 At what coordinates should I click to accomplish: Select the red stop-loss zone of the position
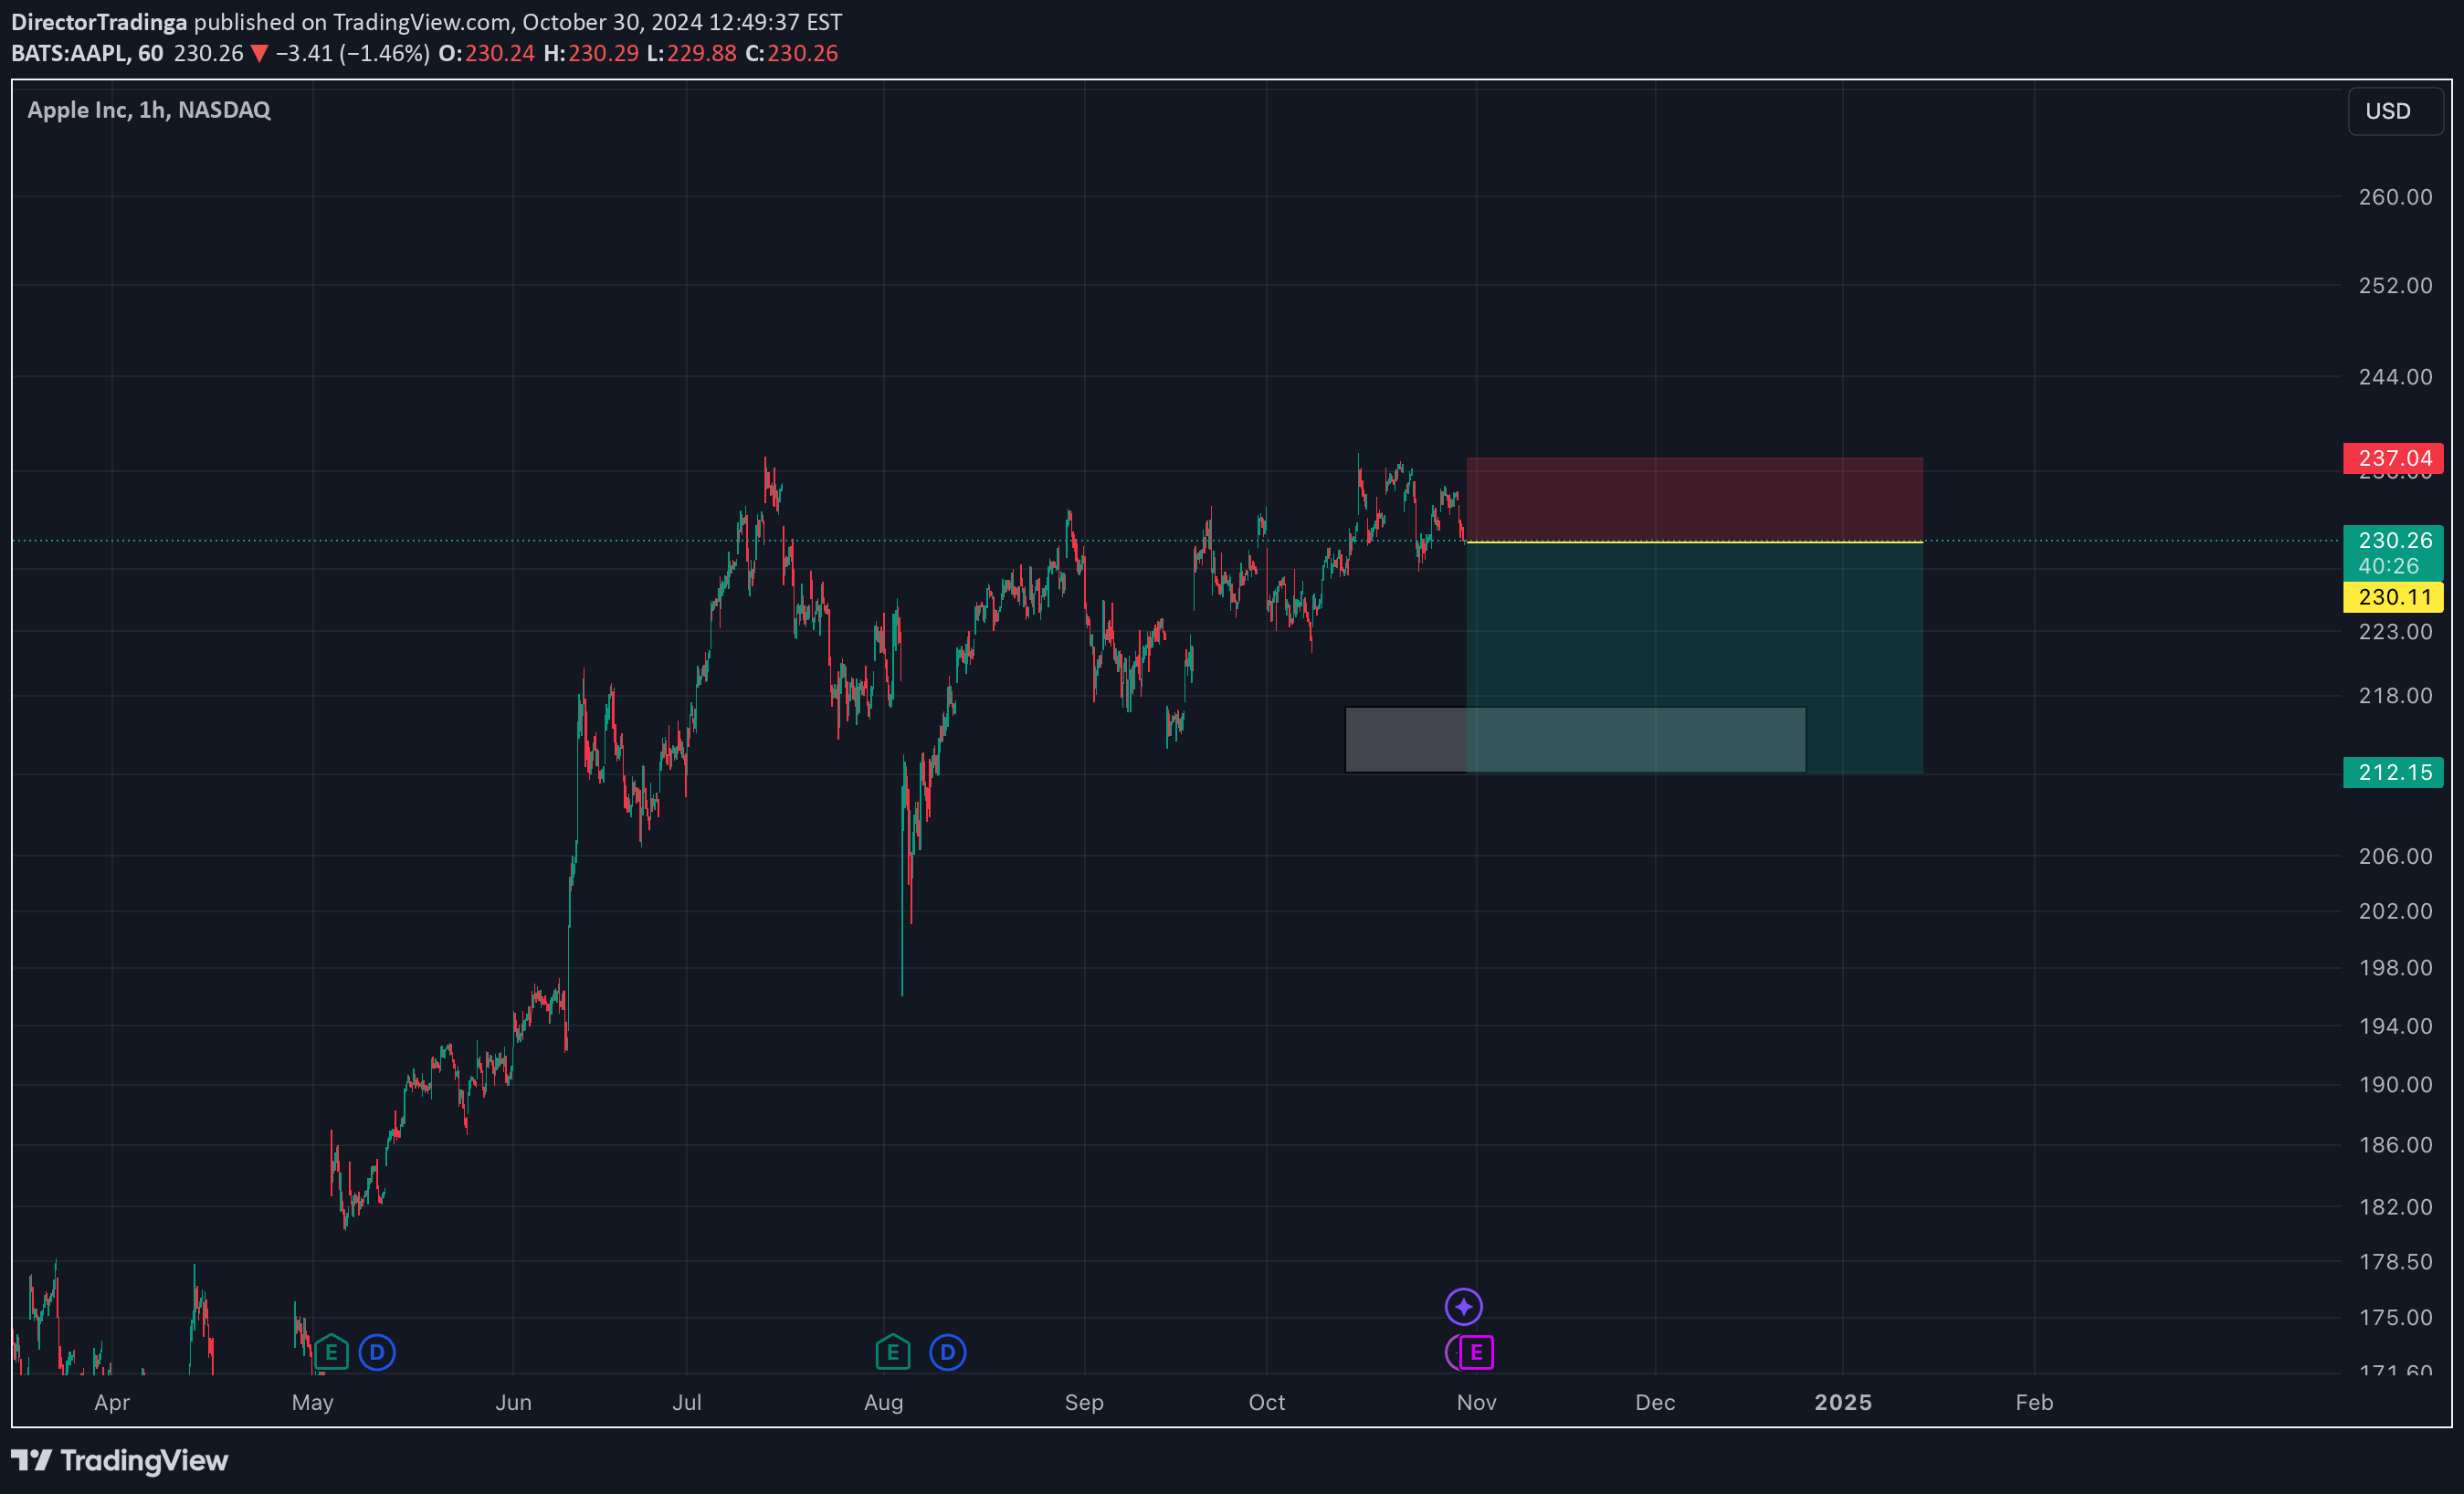click(1694, 499)
